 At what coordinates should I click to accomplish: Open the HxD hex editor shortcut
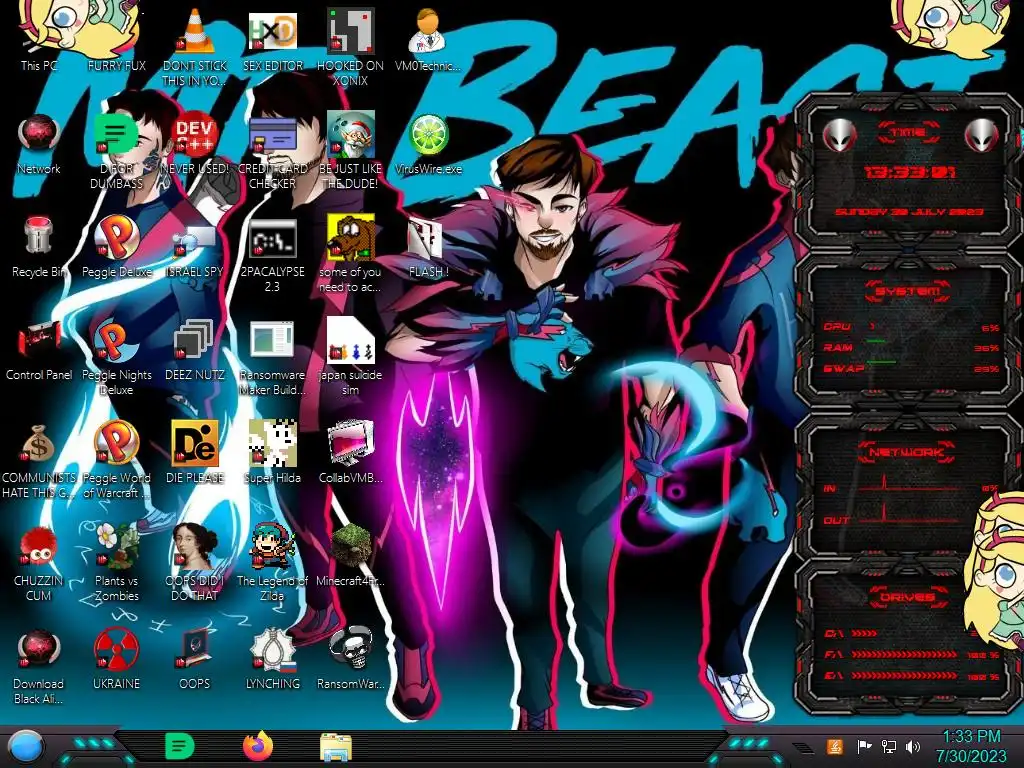coord(272,31)
